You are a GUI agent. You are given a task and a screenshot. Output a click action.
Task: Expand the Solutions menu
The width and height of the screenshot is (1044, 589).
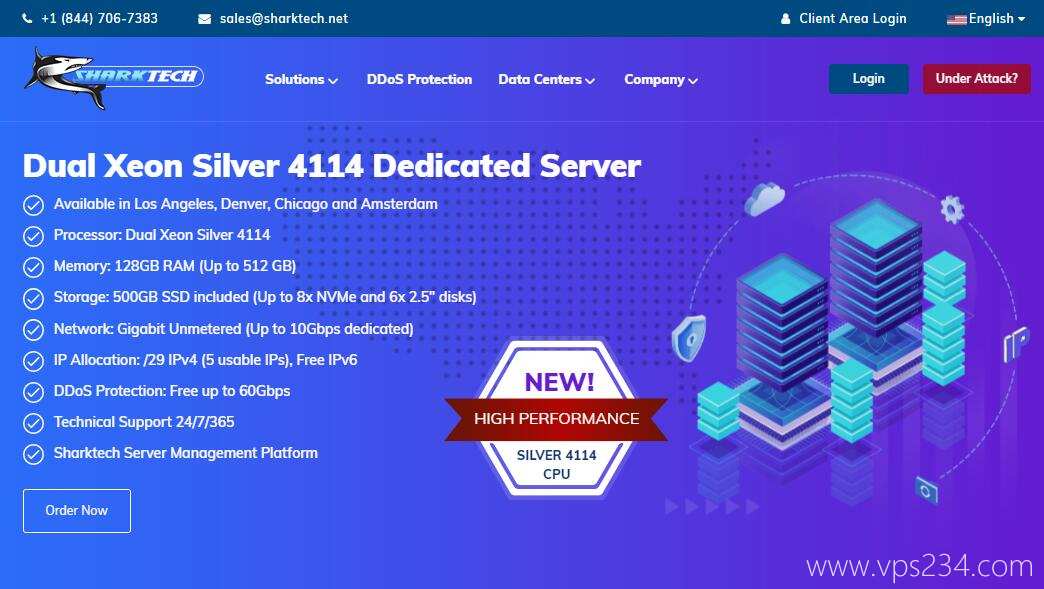pos(302,79)
